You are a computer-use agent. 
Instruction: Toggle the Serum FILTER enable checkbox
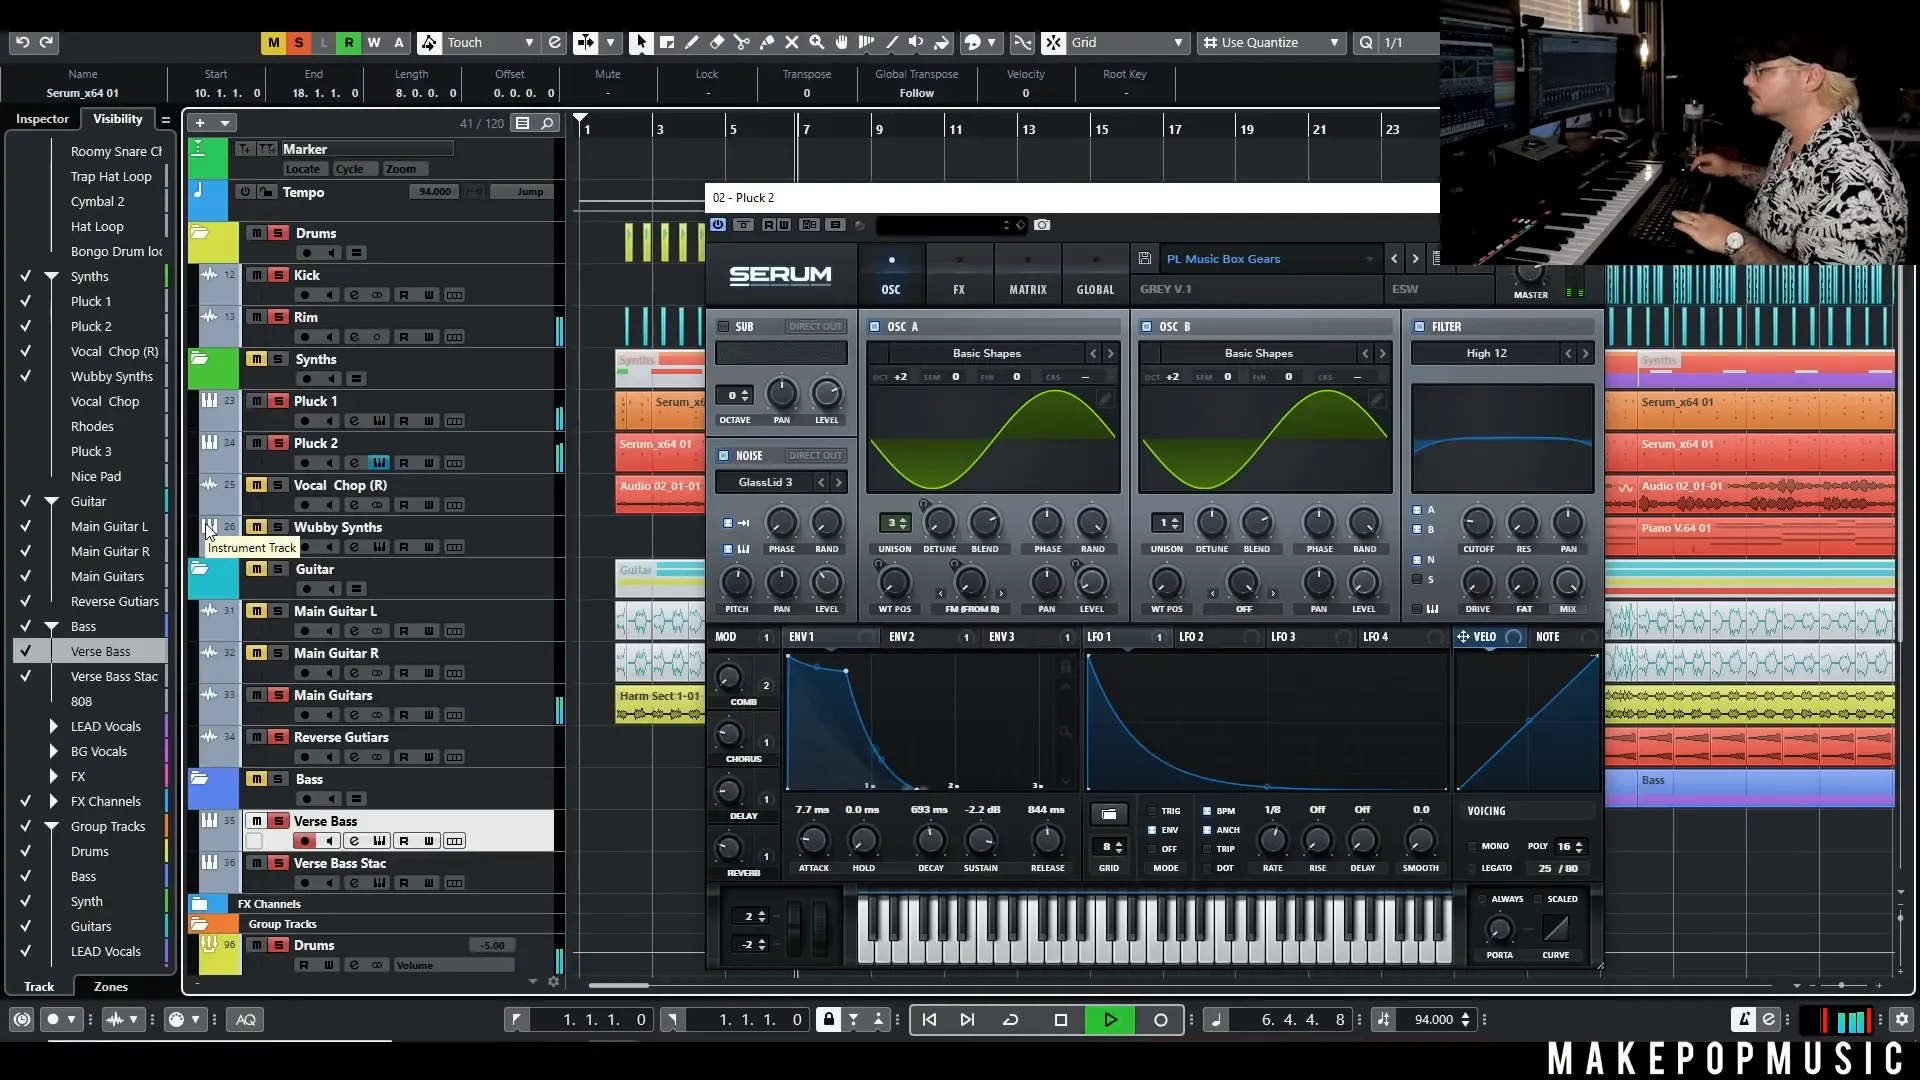click(1419, 327)
